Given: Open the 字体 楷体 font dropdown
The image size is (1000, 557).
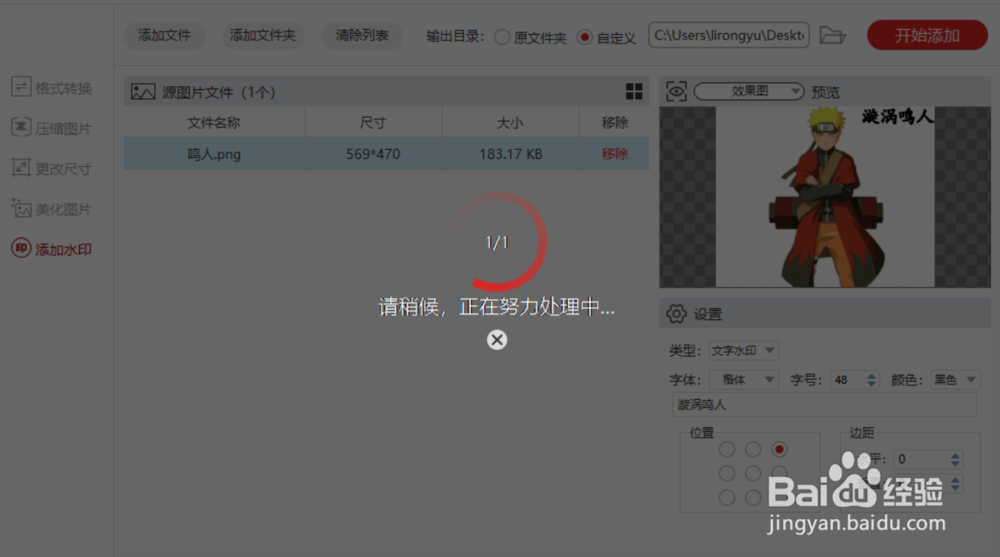Looking at the screenshot, I should [x=743, y=380].
